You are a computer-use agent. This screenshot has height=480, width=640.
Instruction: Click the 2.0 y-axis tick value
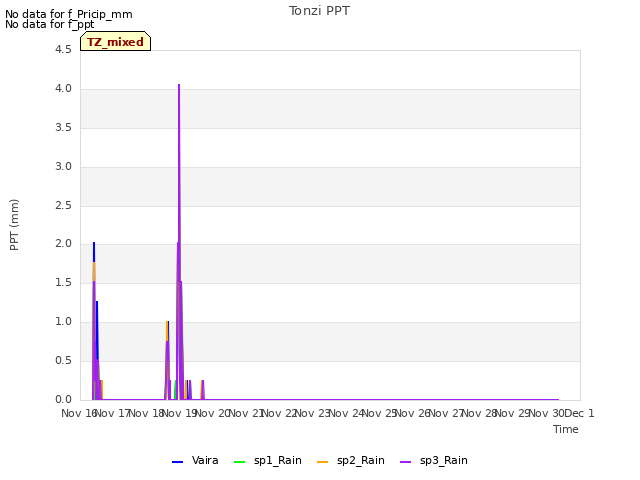(63, 244)
